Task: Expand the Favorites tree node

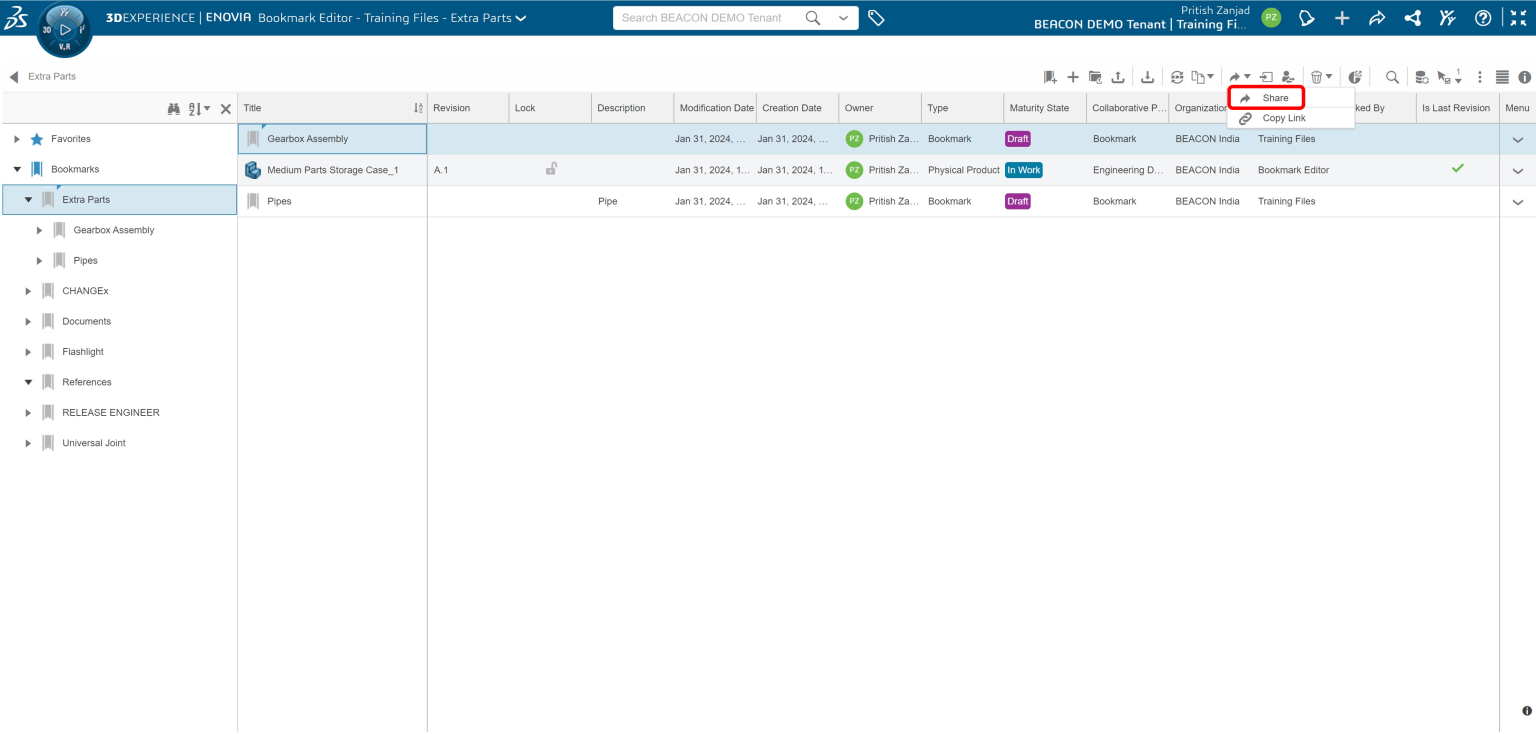Action: tap(17, 139)
